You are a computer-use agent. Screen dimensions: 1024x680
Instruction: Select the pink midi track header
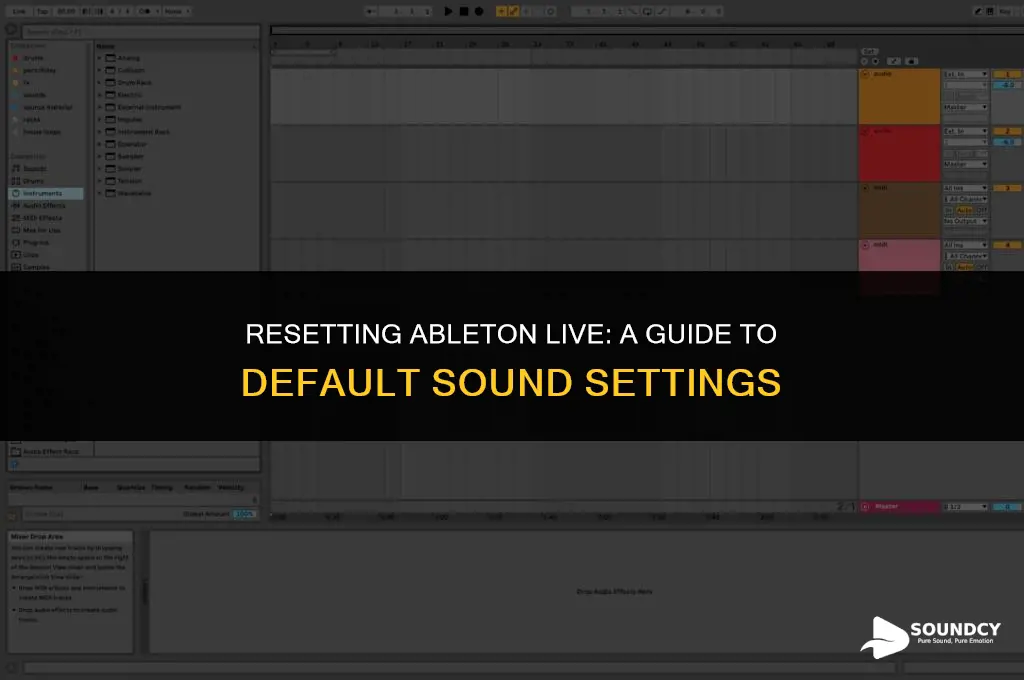pyautogui.click(x=899, y=256)
